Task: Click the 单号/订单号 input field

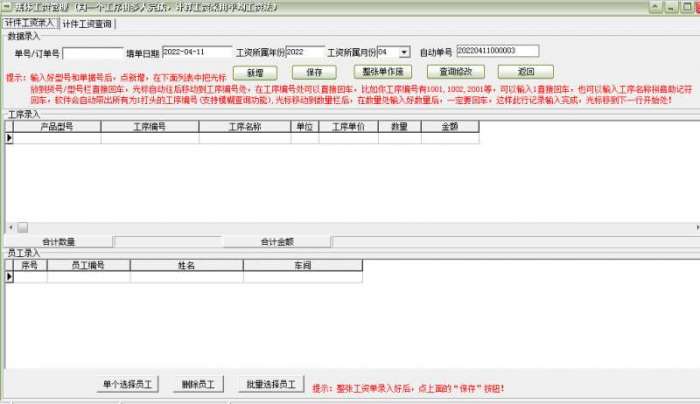Action: [x=93, y=54]
